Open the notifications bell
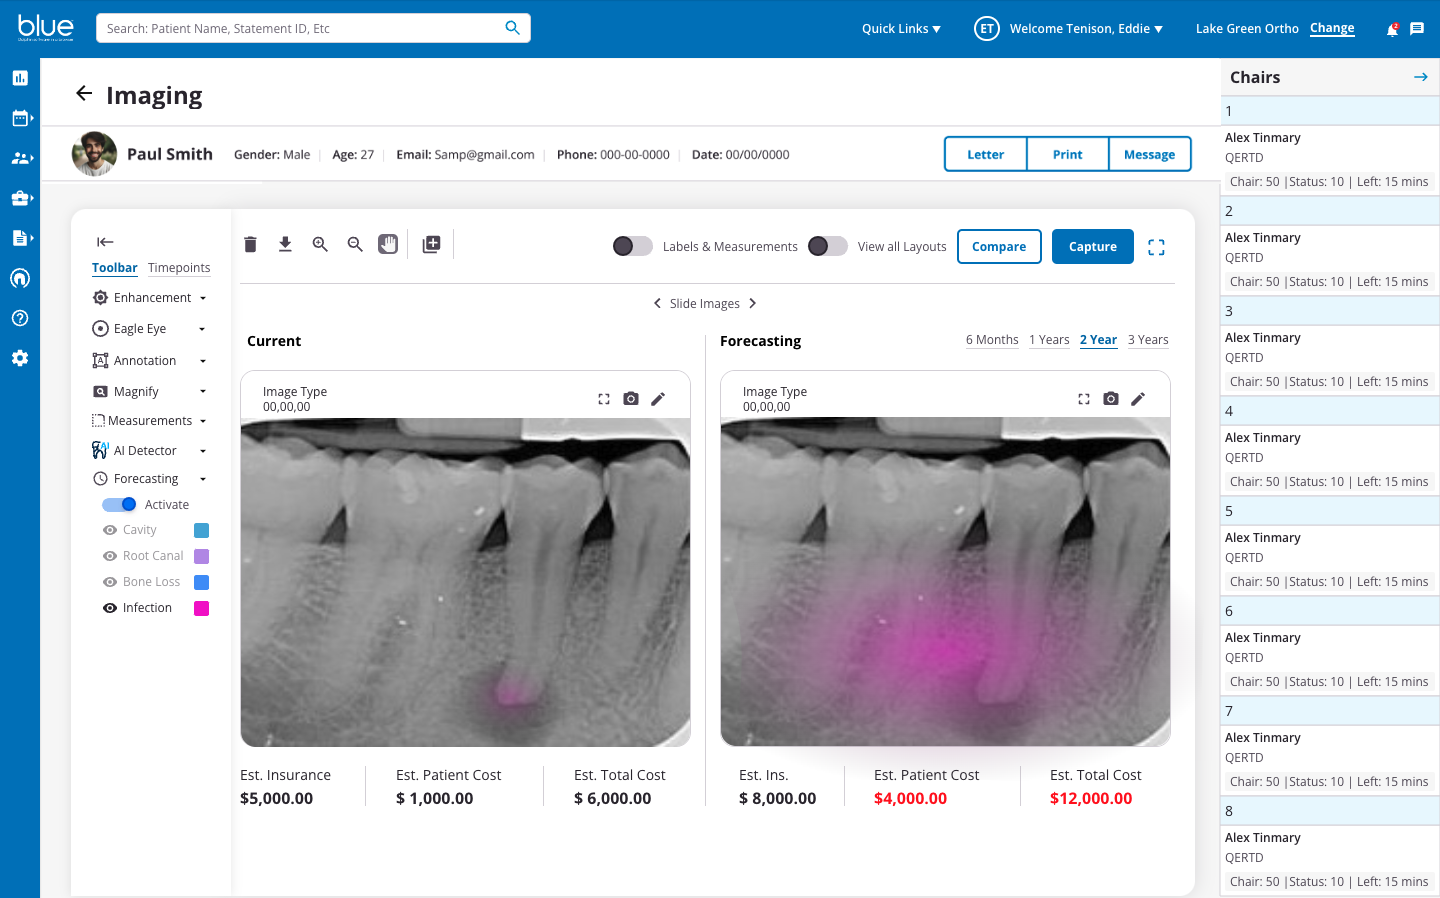This screenshot has height=898, width=1440. [1391, 29]
